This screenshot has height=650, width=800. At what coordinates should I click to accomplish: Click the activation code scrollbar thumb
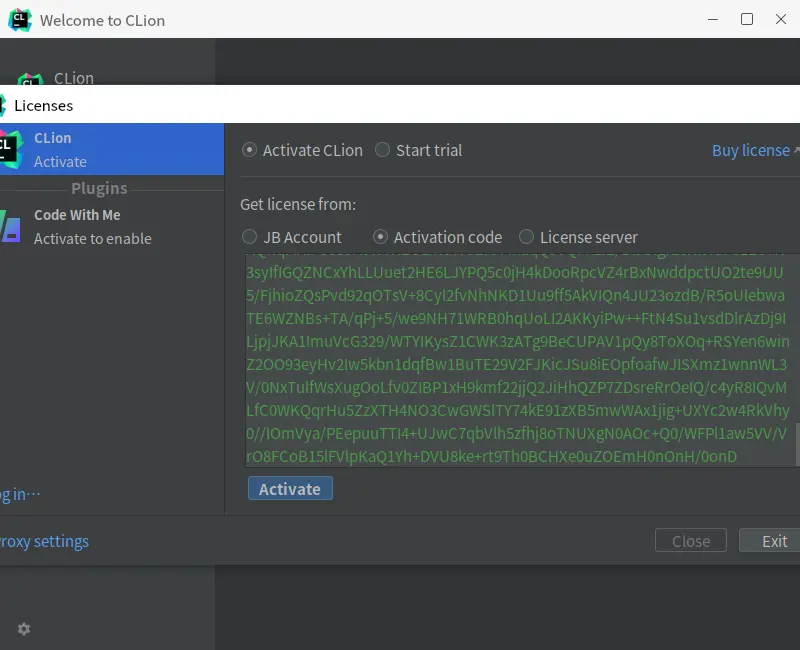tap(797, 444)
